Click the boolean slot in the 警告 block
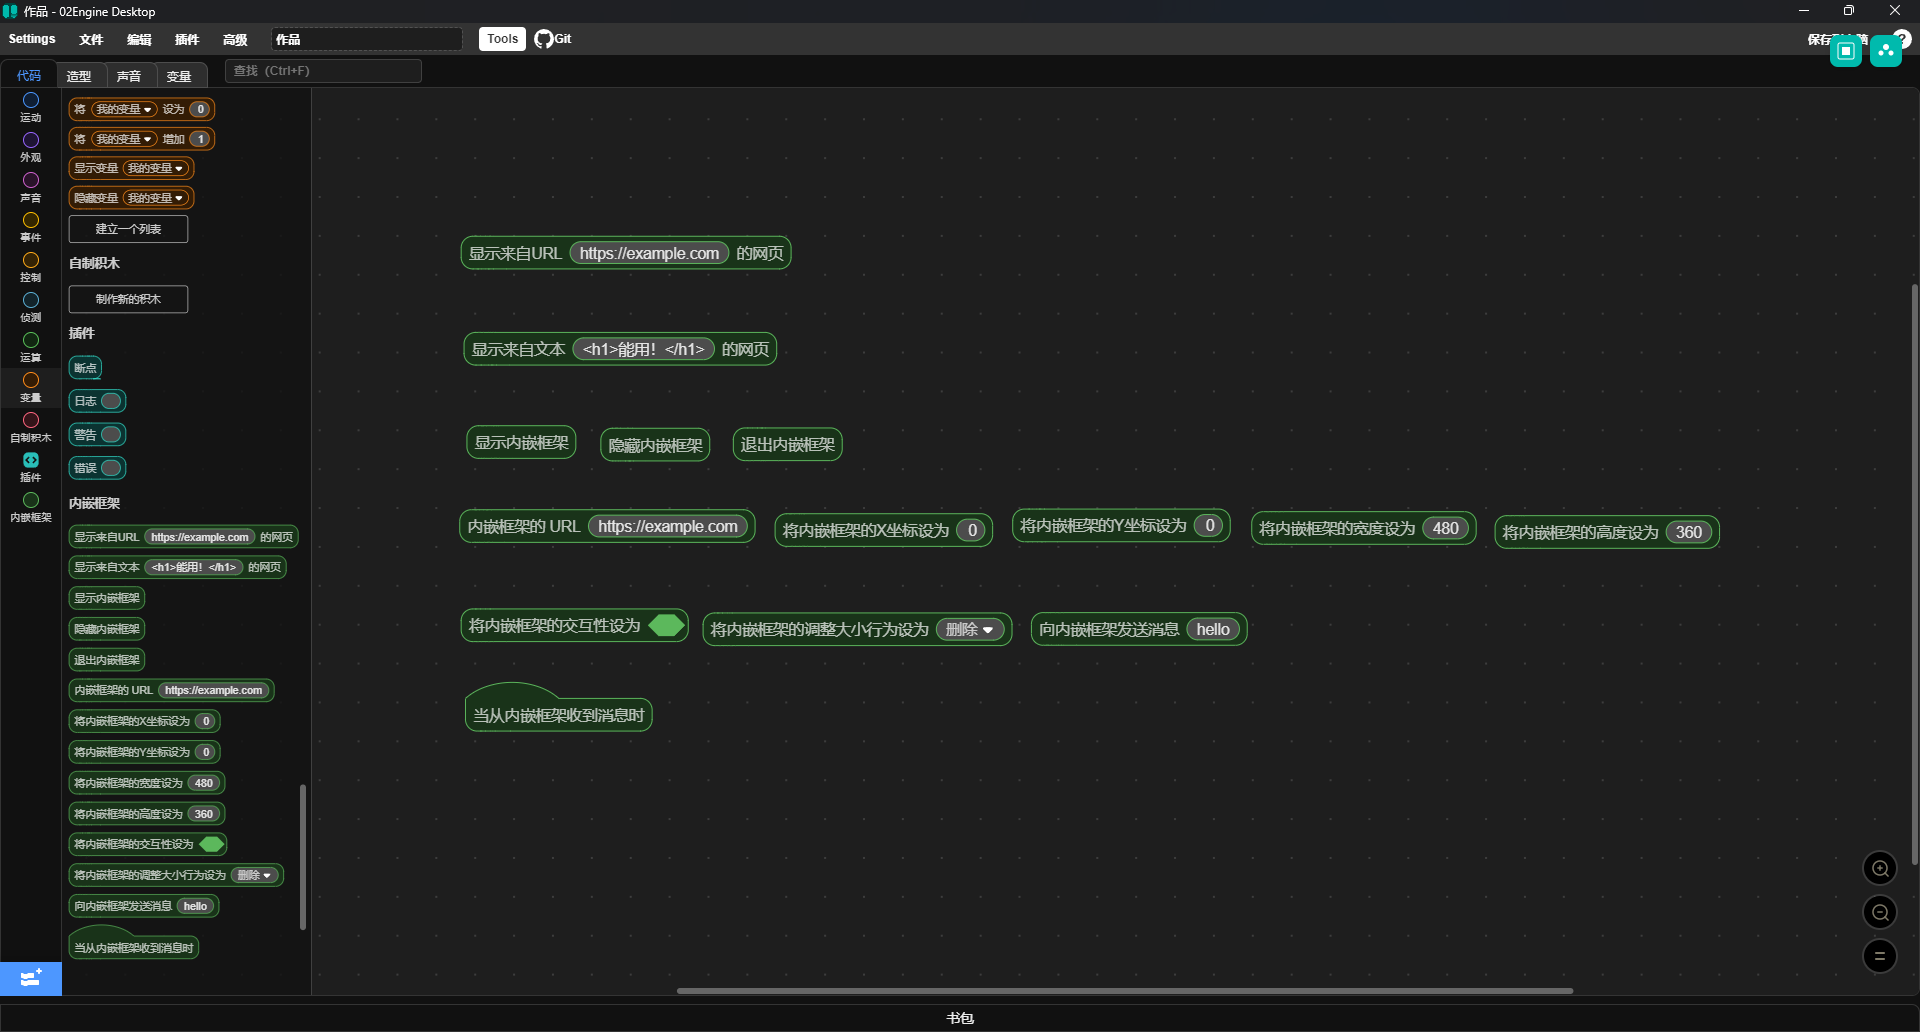 coord(111,434)
